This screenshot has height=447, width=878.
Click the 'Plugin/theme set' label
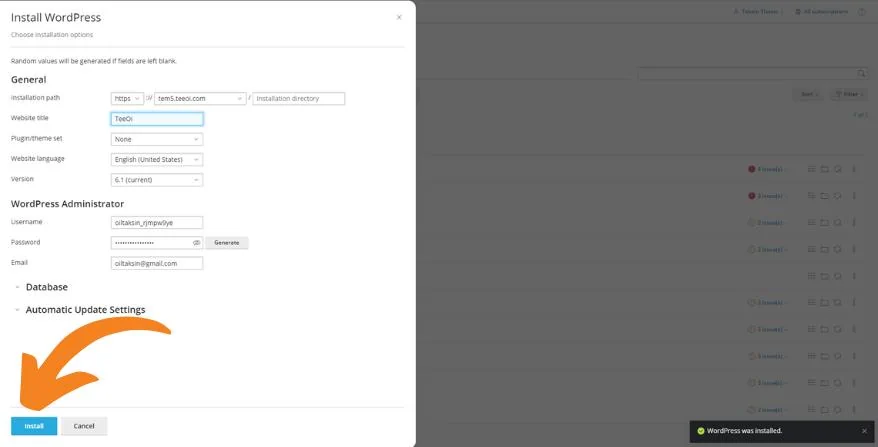(37, 138)
